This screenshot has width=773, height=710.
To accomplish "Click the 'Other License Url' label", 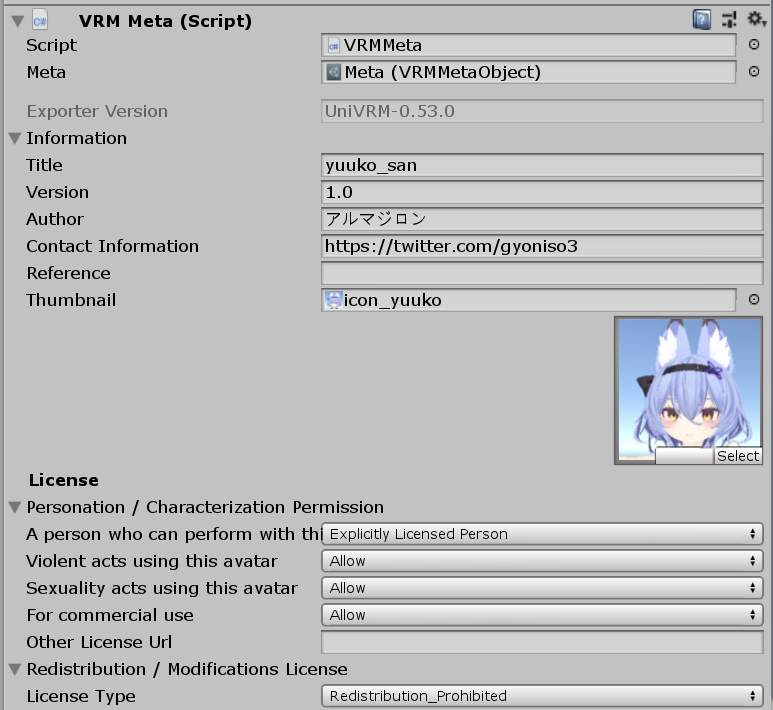I will coord(99,642).
